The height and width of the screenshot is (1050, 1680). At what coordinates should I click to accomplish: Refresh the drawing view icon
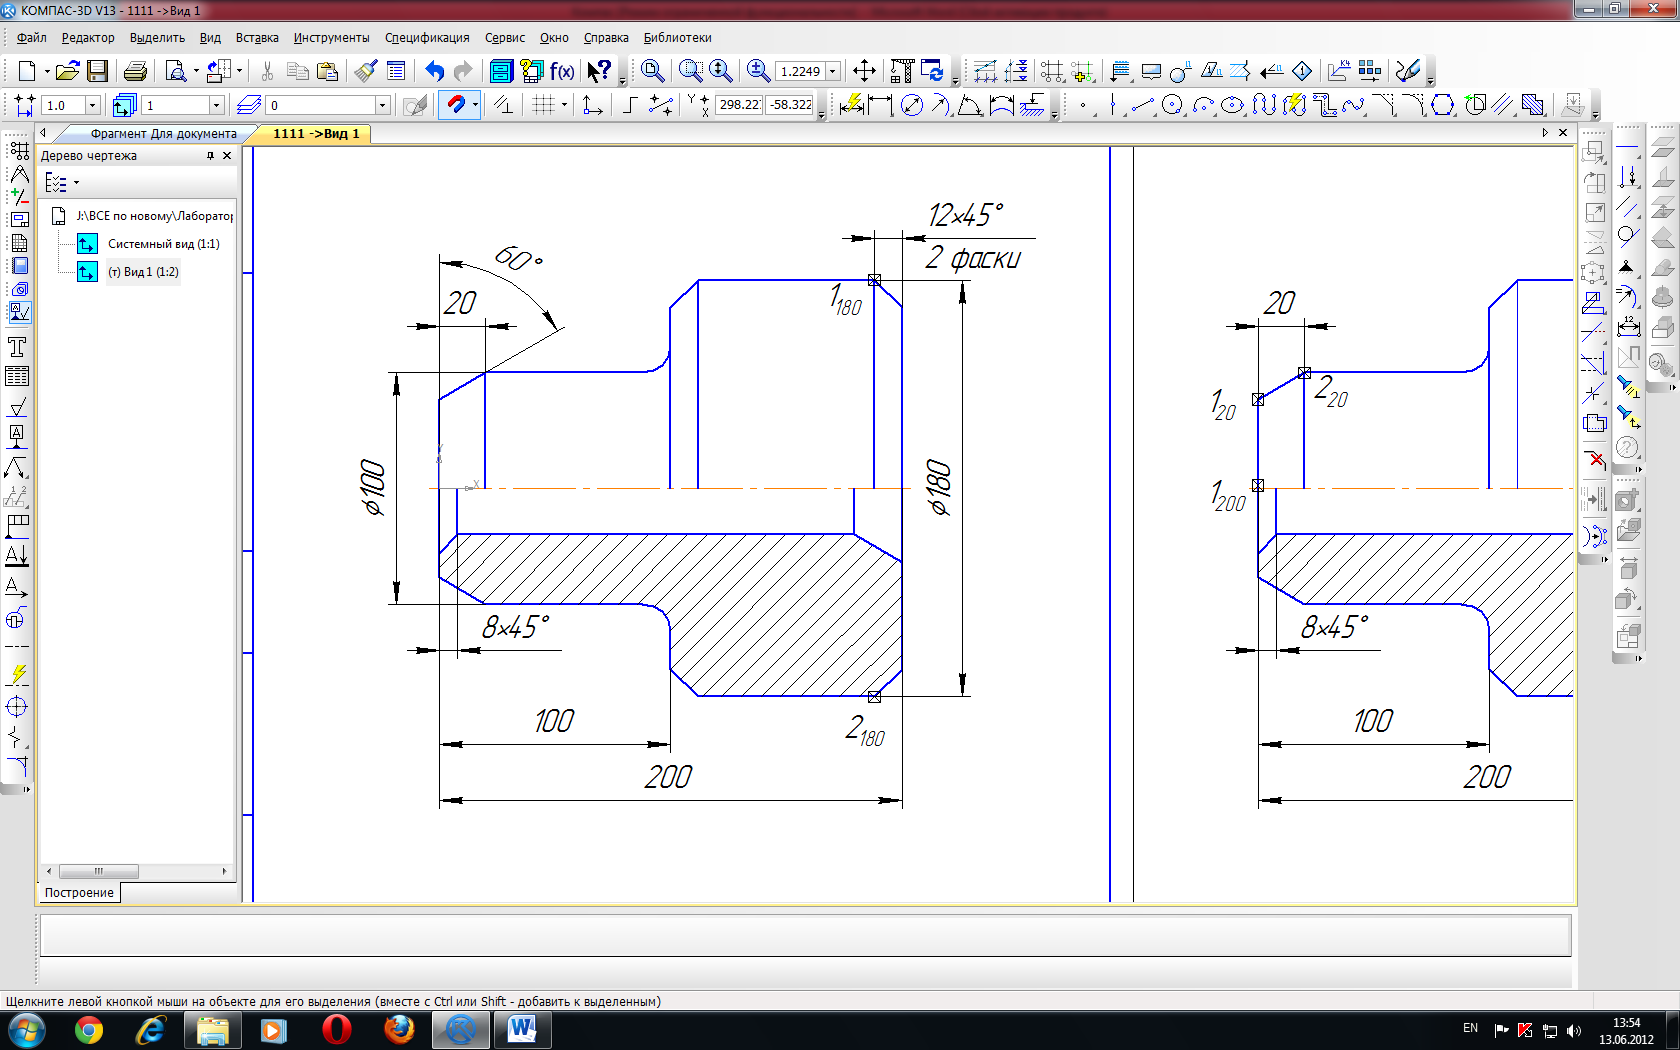click(x=932, y=71)
